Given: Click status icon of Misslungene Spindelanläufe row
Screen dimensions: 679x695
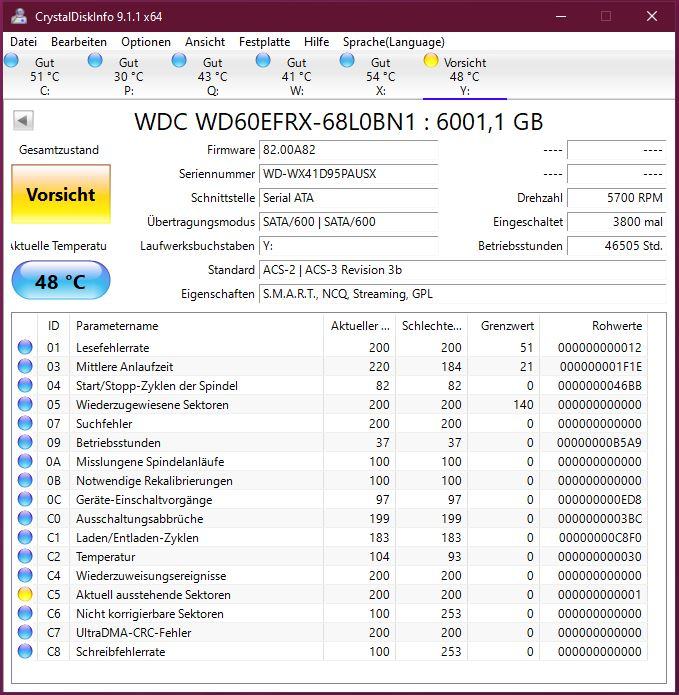Looking at the screenshot, I should click(25, 461).
